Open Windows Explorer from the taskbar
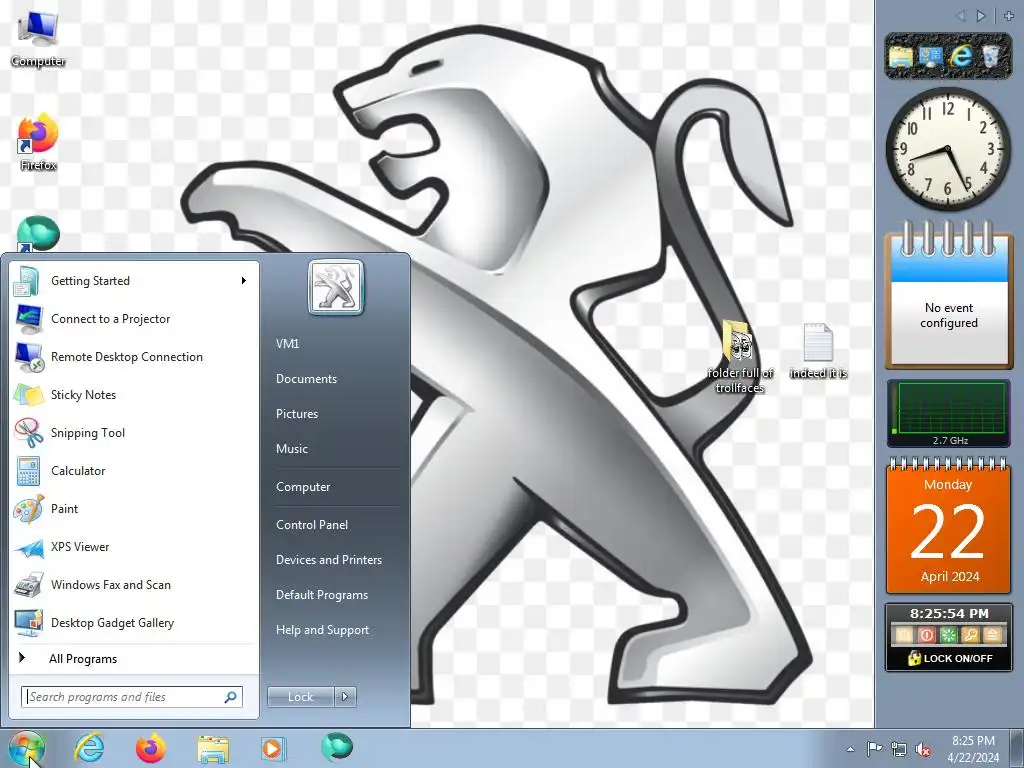This screenshot has height=768, width=1024. (x=213, y=749)
